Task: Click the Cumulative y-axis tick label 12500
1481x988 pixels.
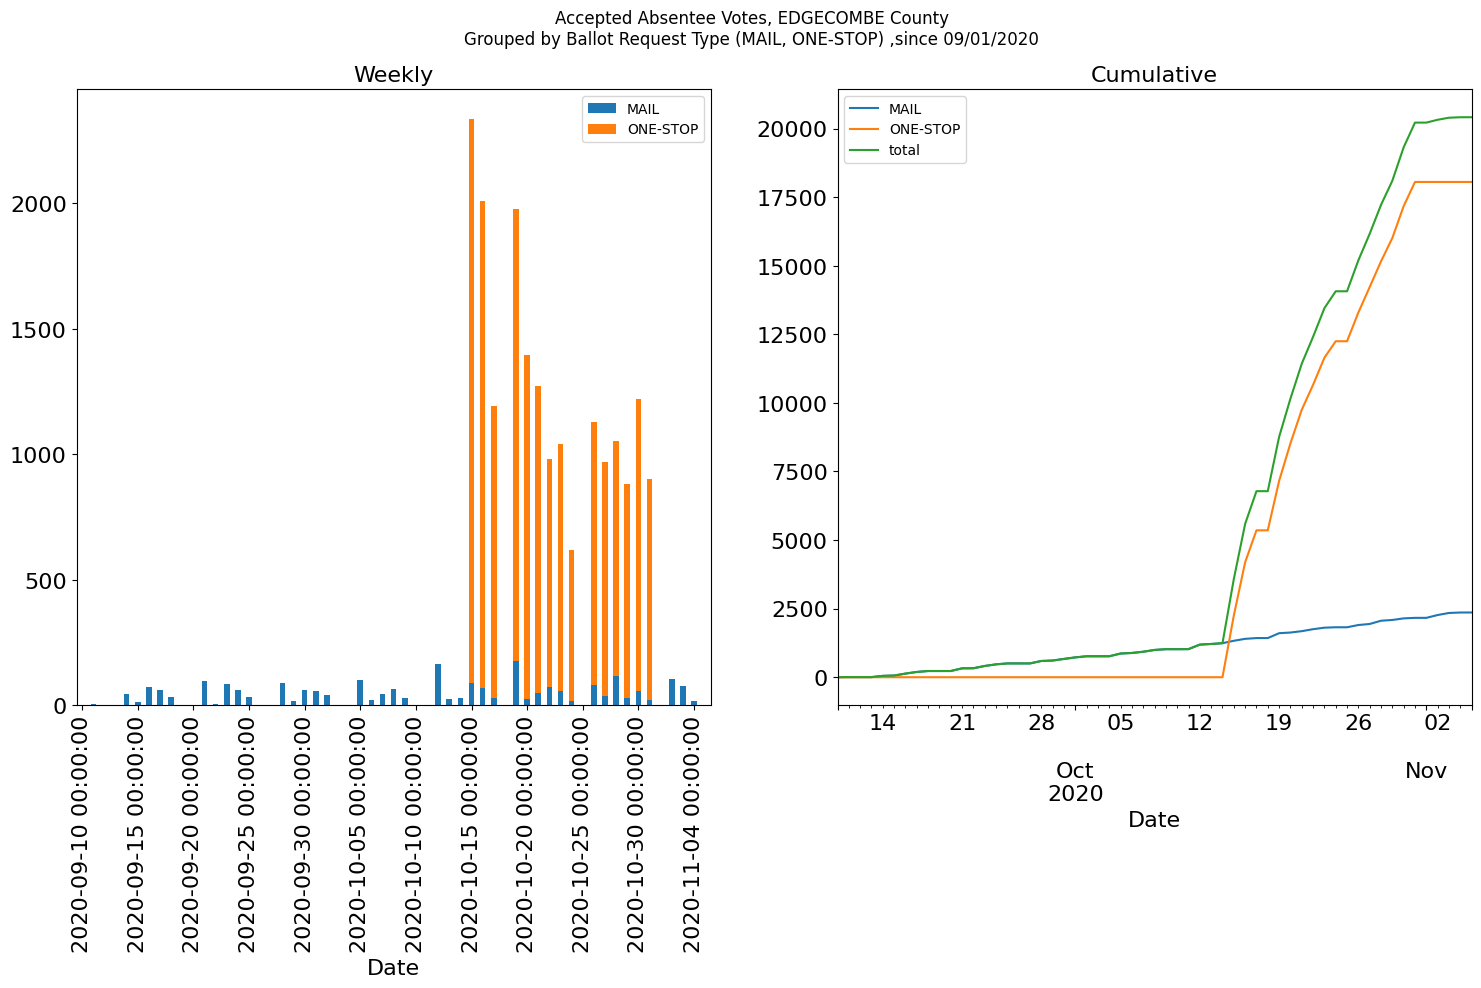Action: click(x=792, y=335)
